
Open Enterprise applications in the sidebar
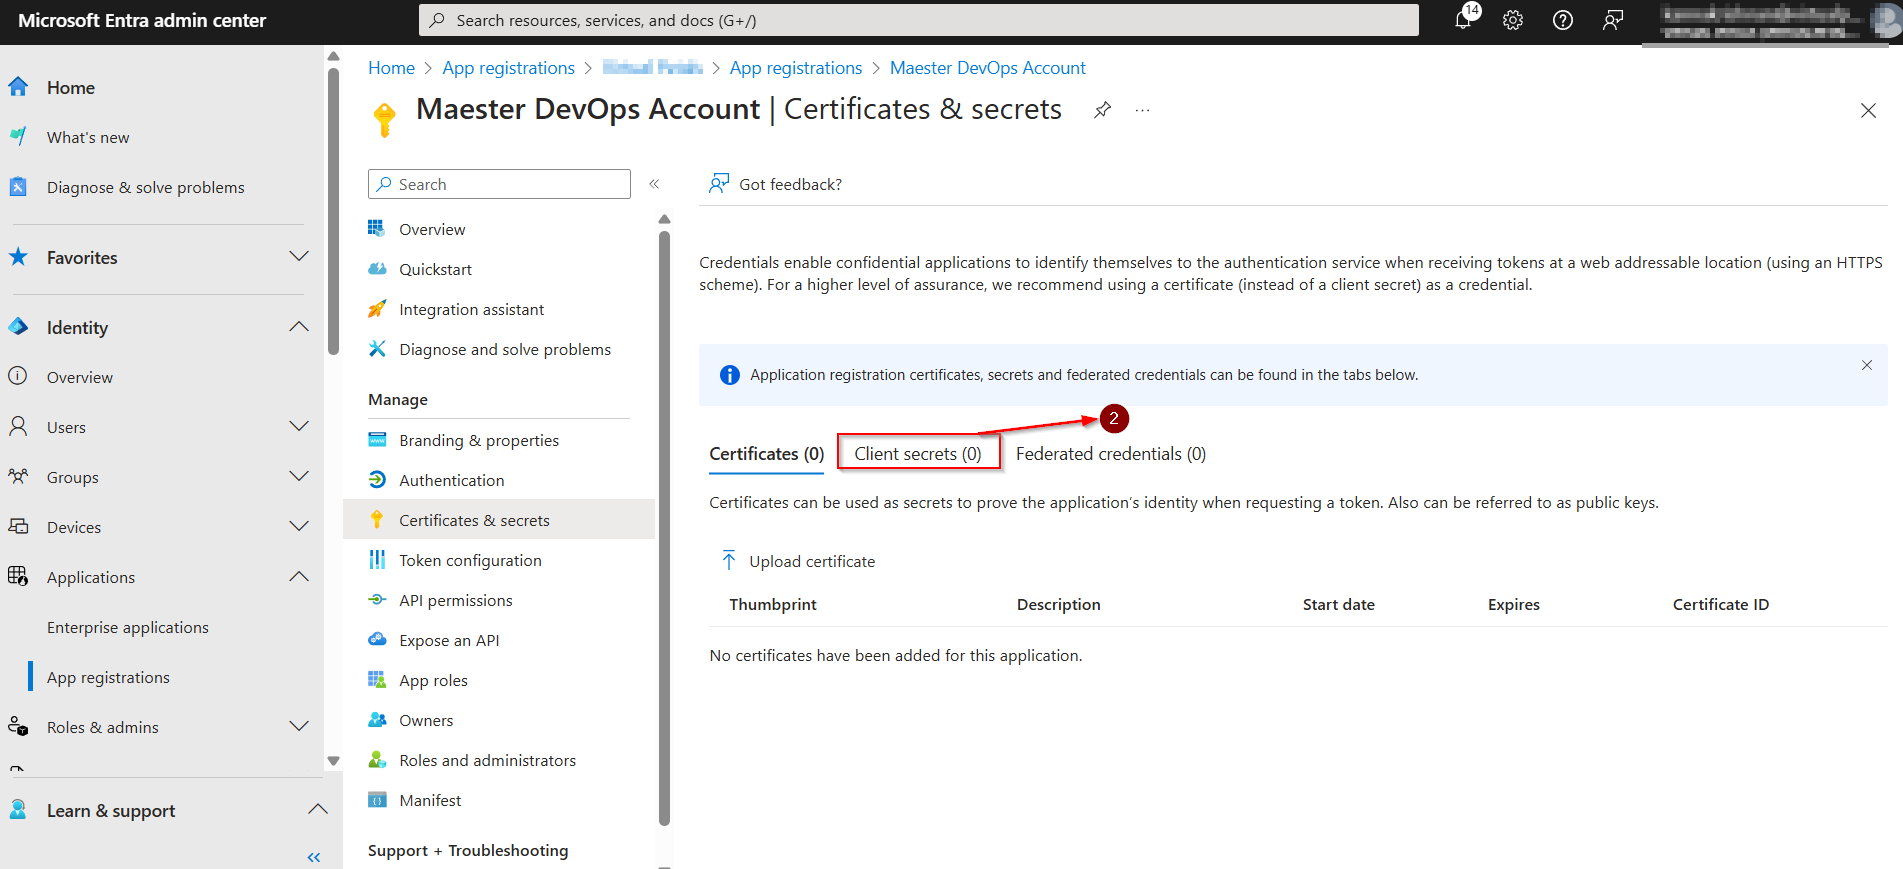coord(128,627)
